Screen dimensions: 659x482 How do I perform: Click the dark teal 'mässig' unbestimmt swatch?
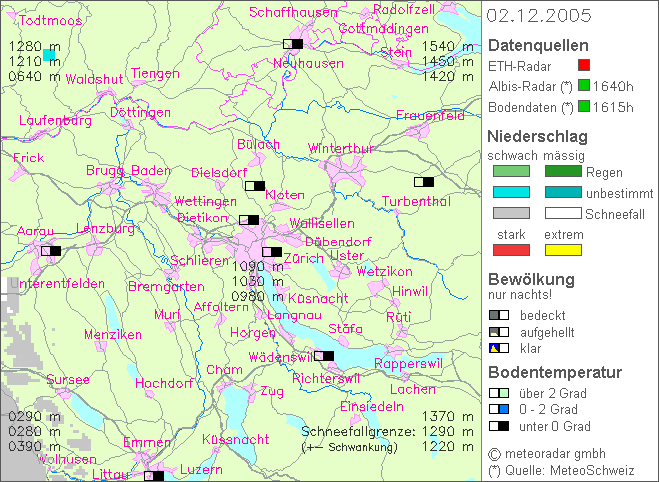tap(563, 192)
